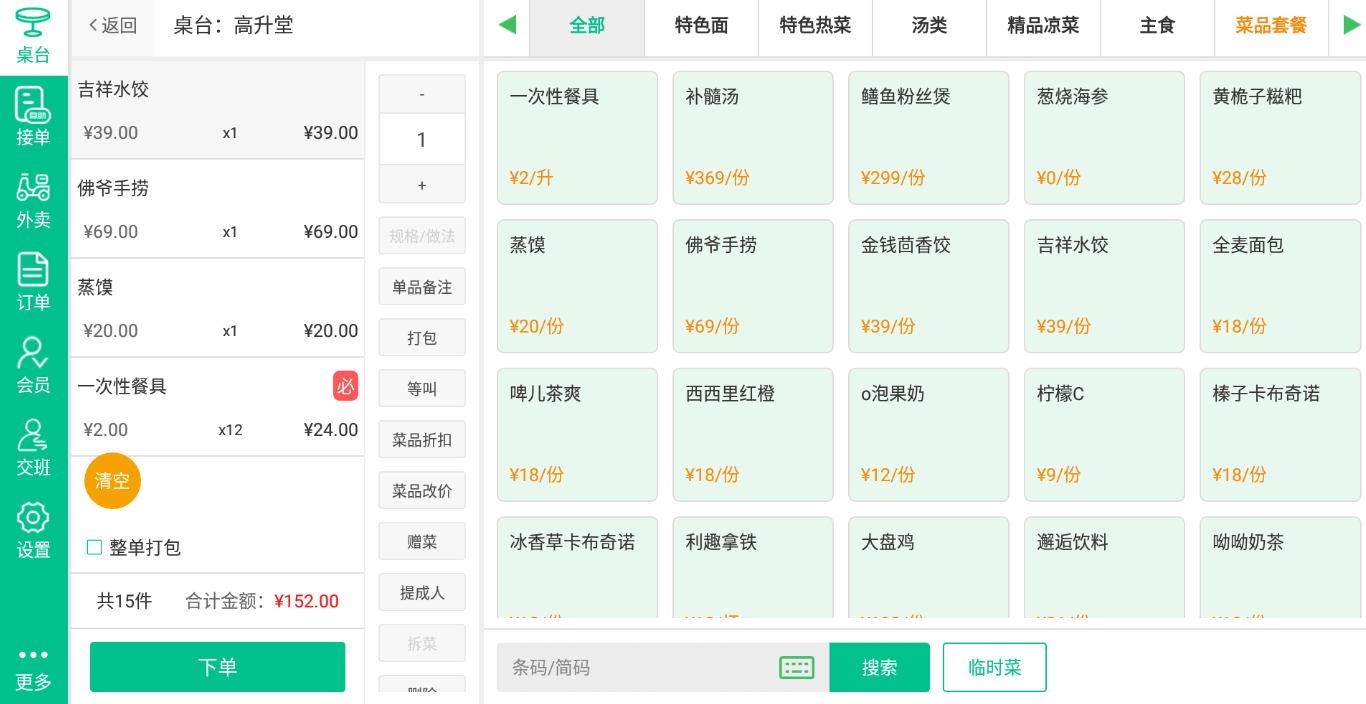The height and width of the screenshot is (704, 1366).
Task: Increase quantity with the + stepper
Action: [421, 184]
